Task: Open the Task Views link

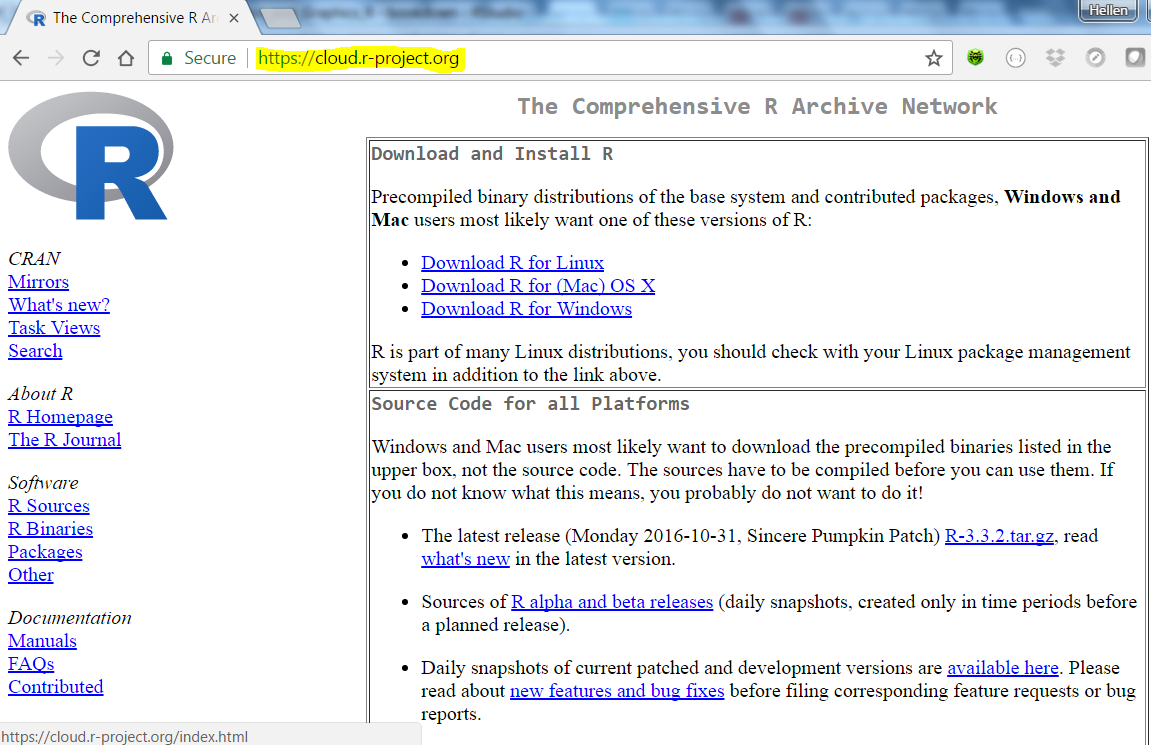Action: (54, 327)
